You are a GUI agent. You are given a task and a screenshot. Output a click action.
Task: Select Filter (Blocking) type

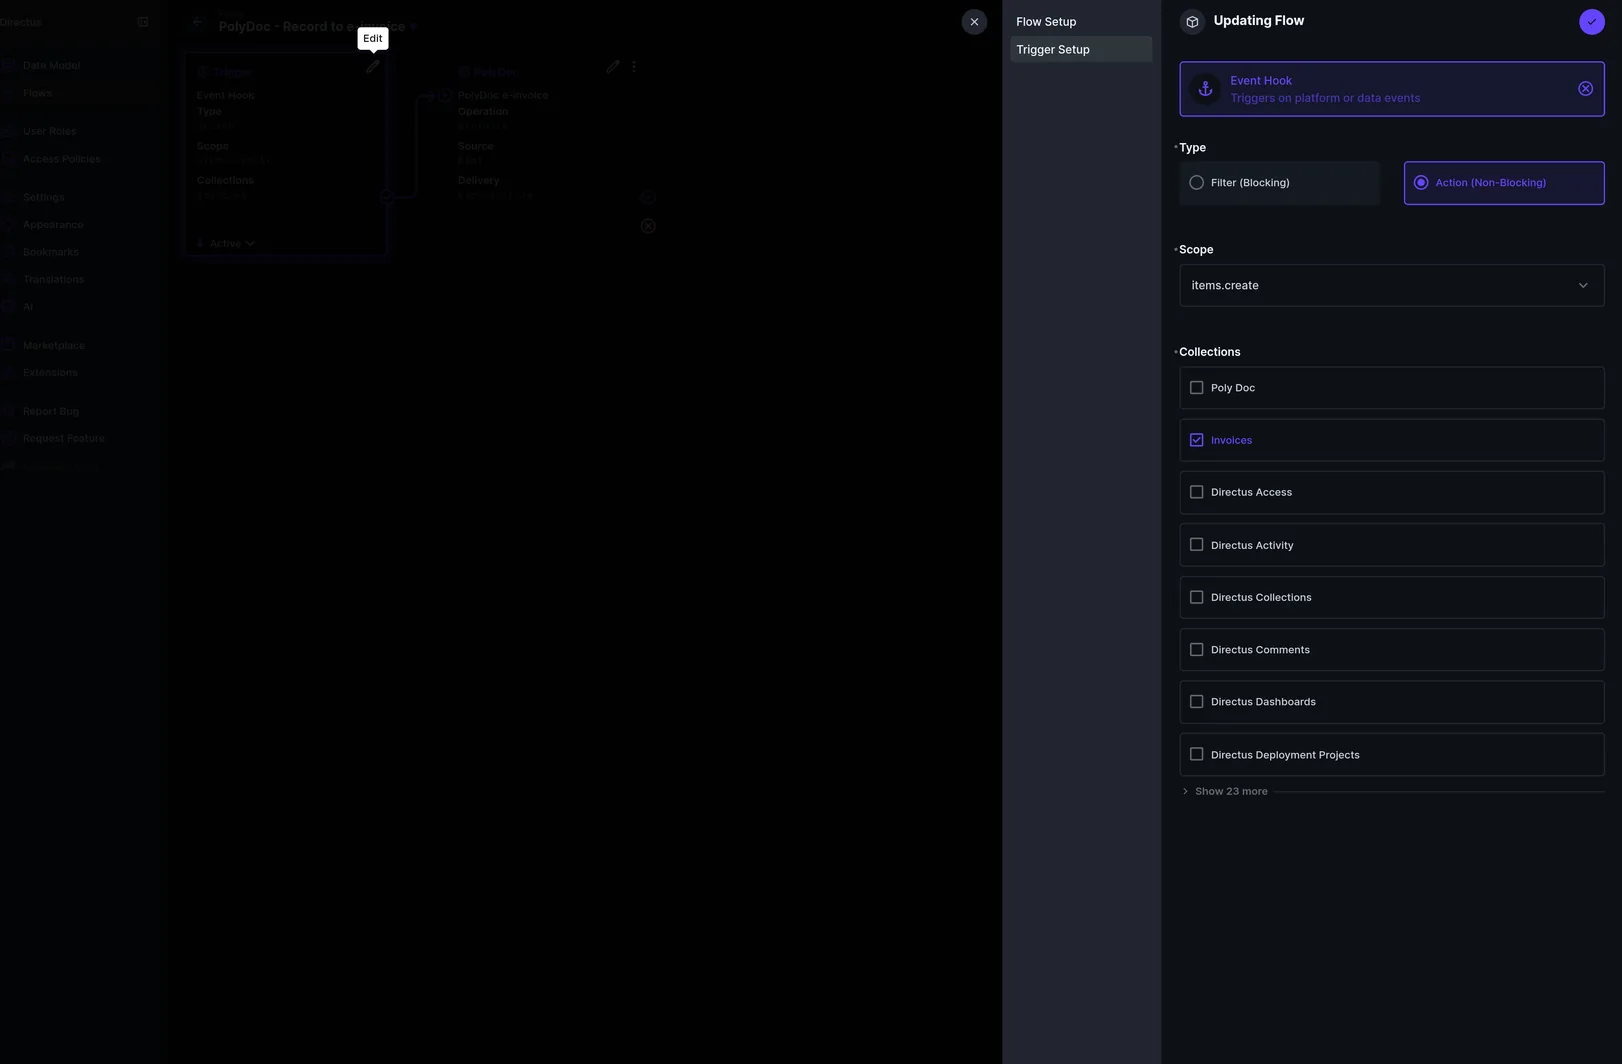[1279, 183]
